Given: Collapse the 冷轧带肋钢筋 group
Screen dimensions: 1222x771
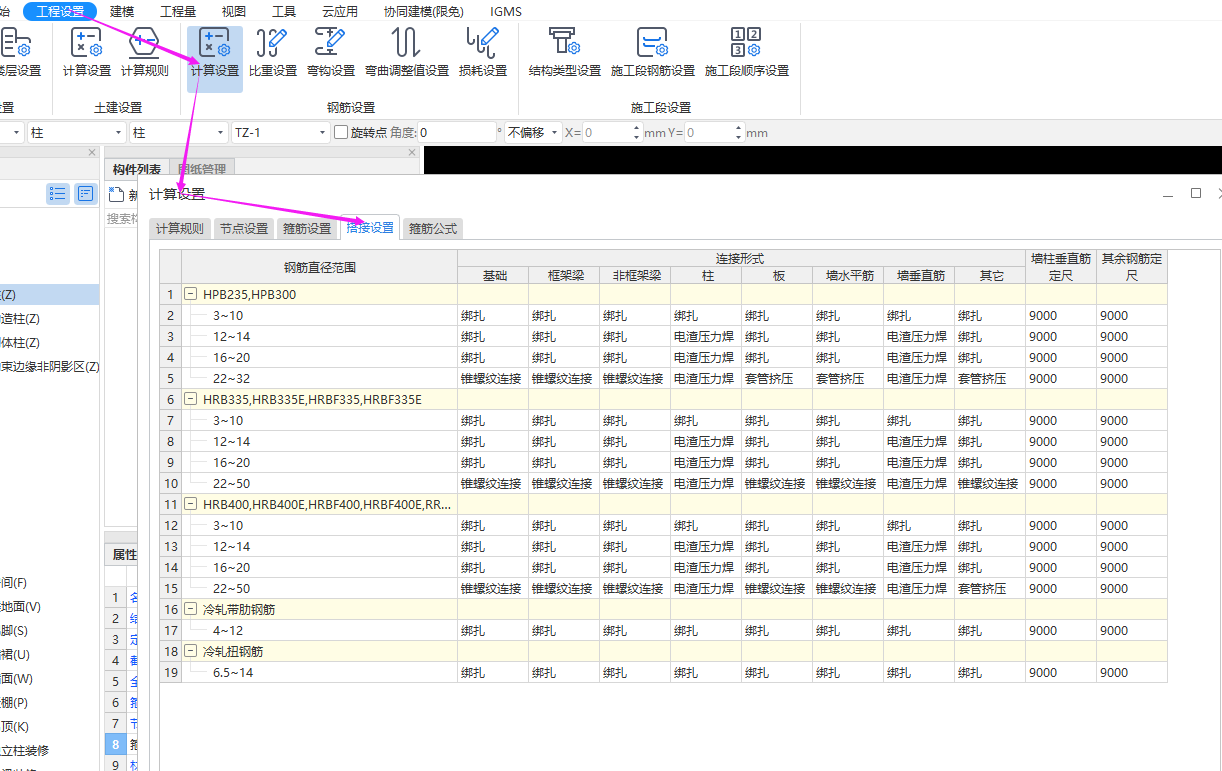Looking at the screenshot, I should pos(190,609).
